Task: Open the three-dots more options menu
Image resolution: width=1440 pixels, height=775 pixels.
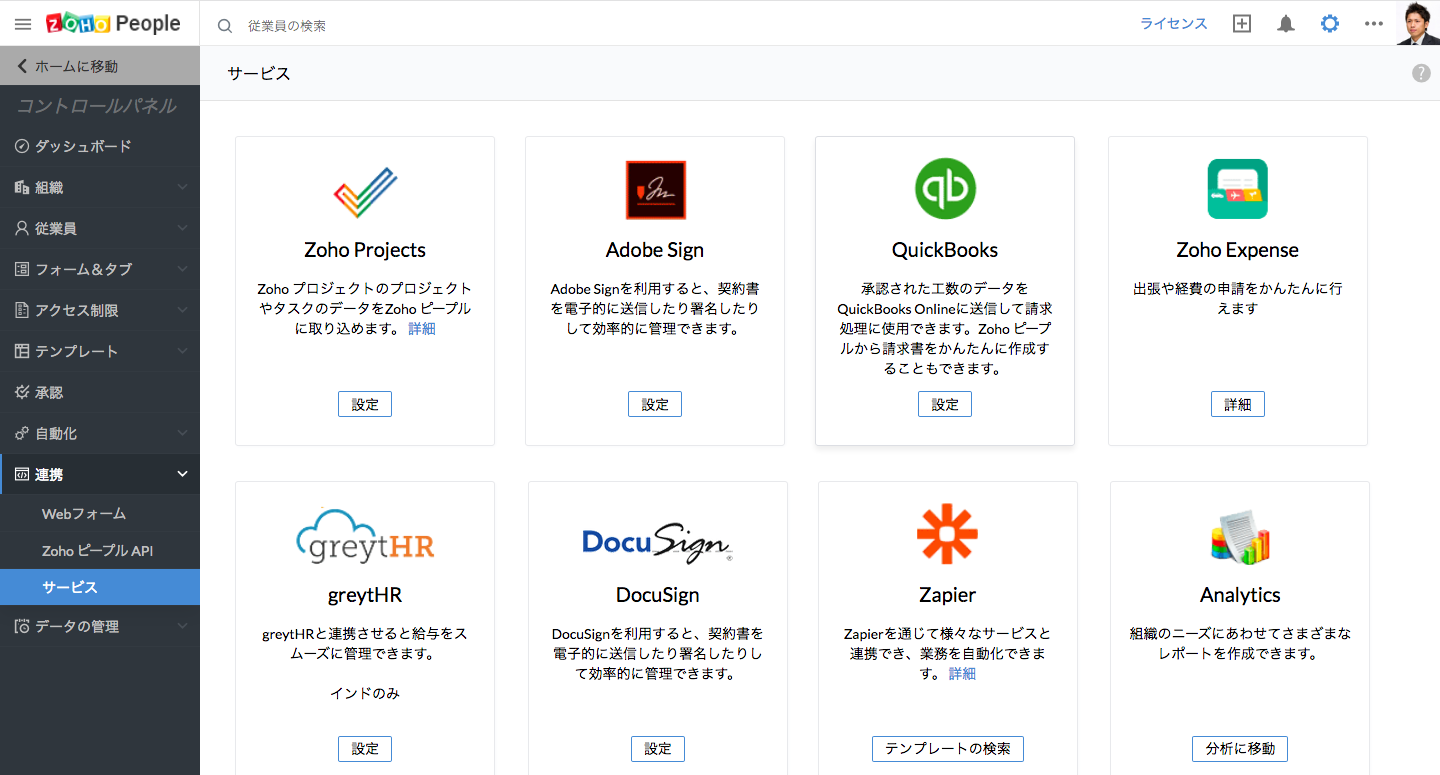Action: pyautogui.click(x=1374, y=24)
